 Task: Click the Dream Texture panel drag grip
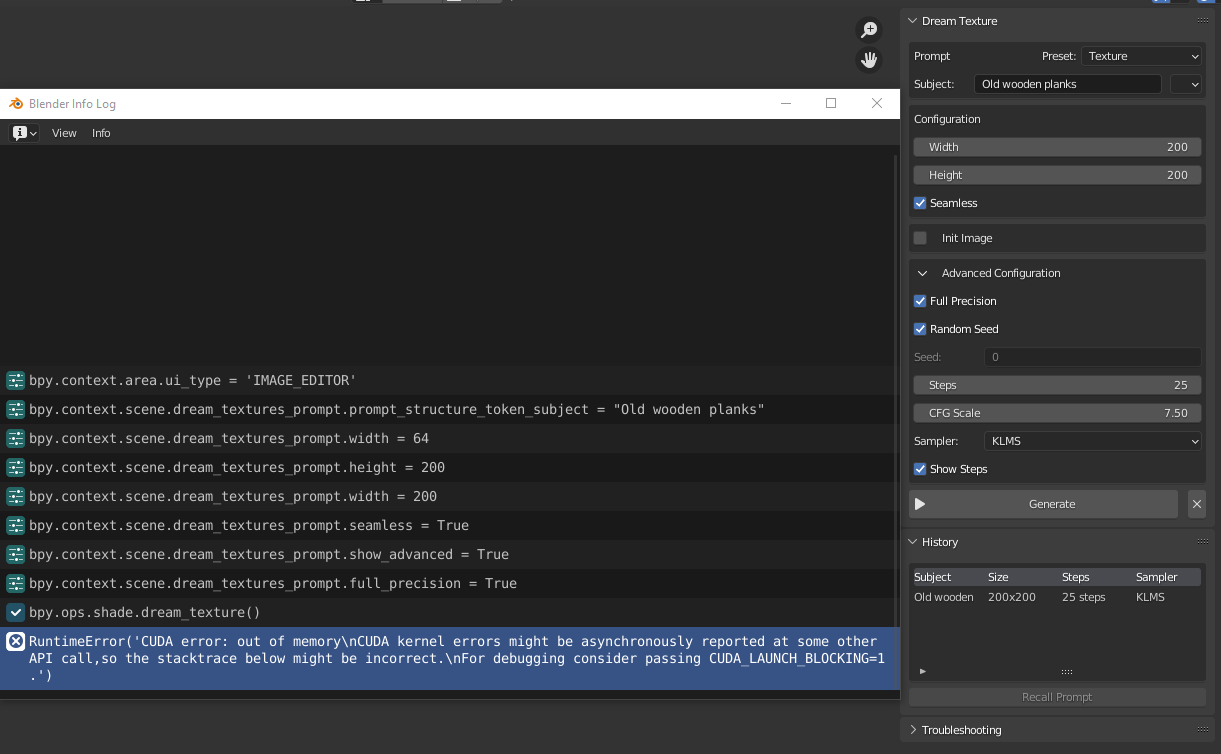[x=1203, y=21]
